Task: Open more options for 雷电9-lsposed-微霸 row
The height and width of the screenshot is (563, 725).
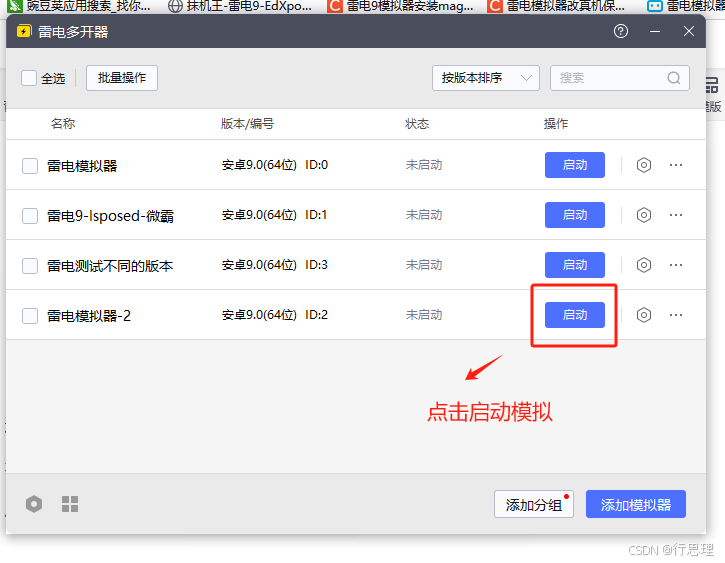Action: (x=676, y=215)
